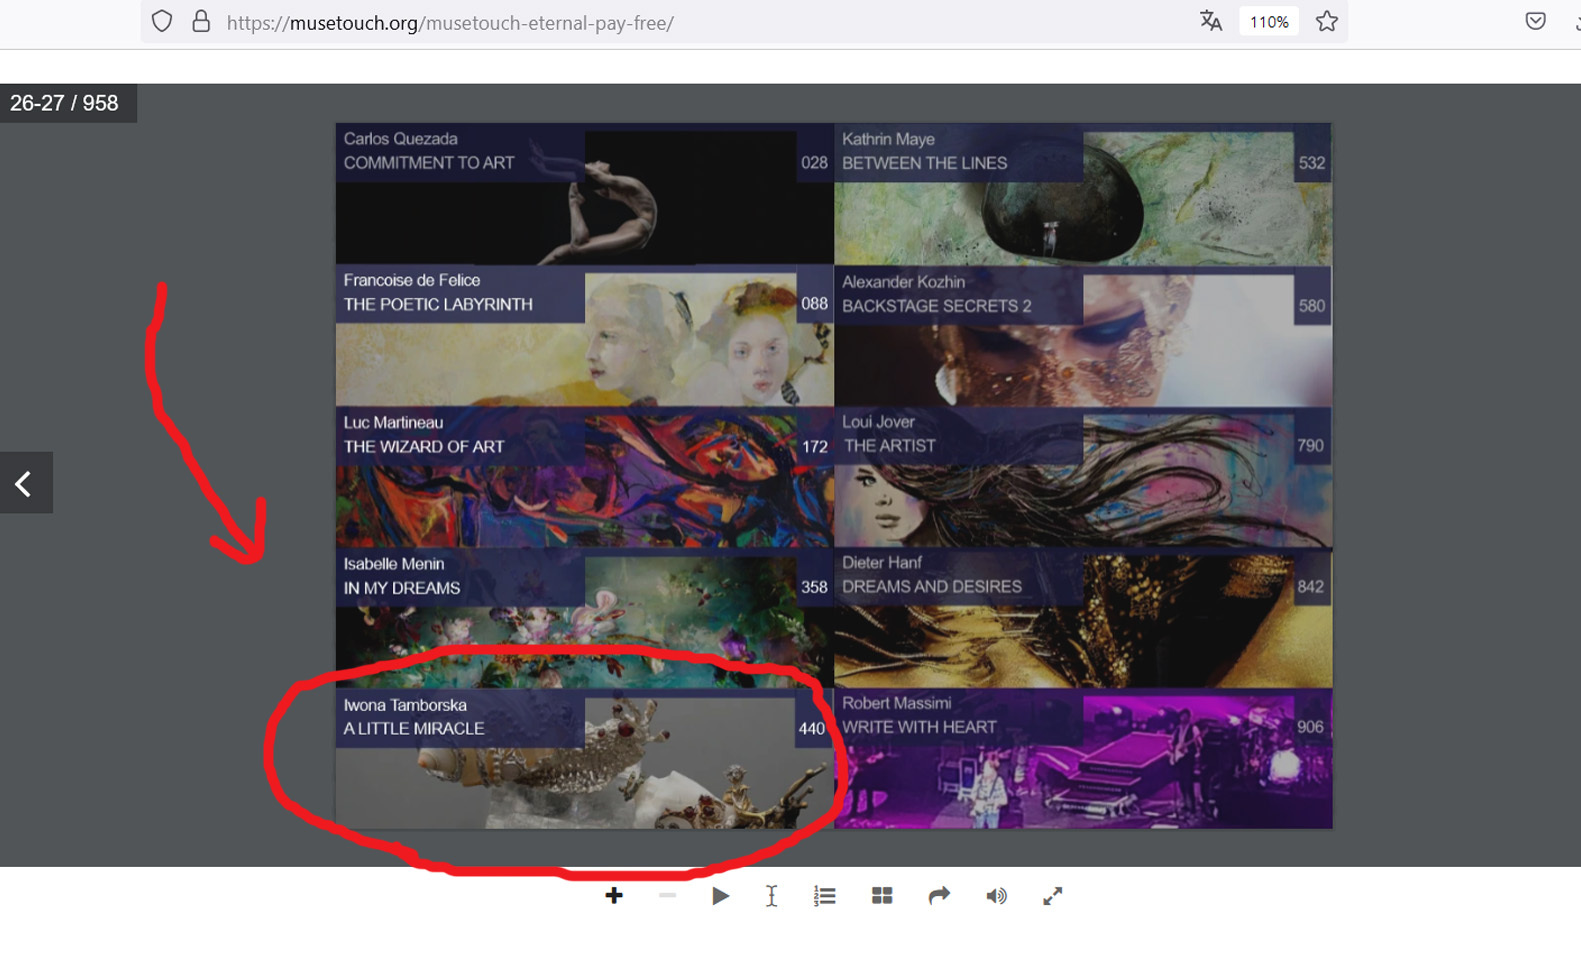Image resolution: width=1581 pixels, height=957 pixels.
Task: Start slideshow autoplay with play button
Action: 720,896
